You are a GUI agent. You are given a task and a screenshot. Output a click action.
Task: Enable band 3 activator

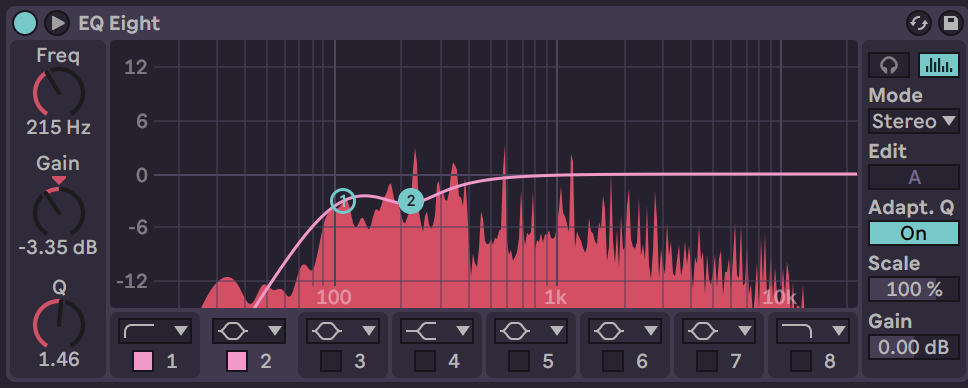coord(331,361)
